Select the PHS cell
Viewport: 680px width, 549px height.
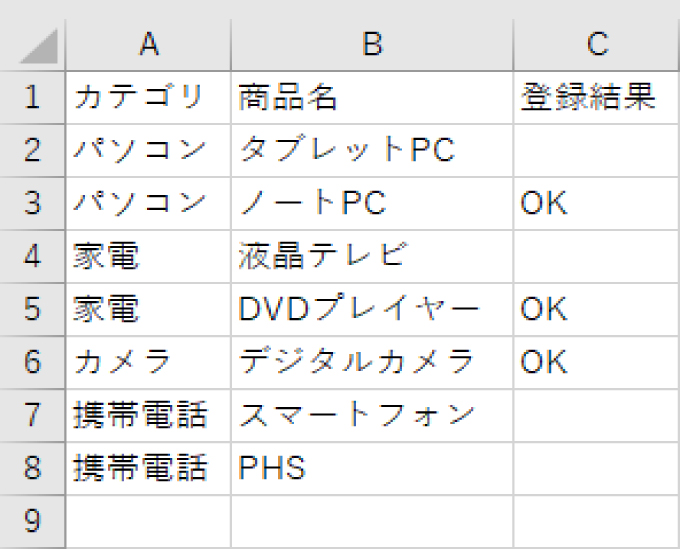(x=372, y=468)
